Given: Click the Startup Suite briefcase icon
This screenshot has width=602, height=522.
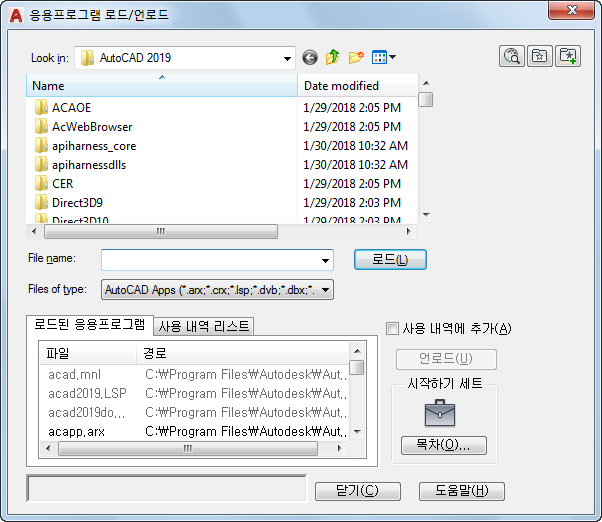Looking at the screenshot, I should (x=440, y=413).
